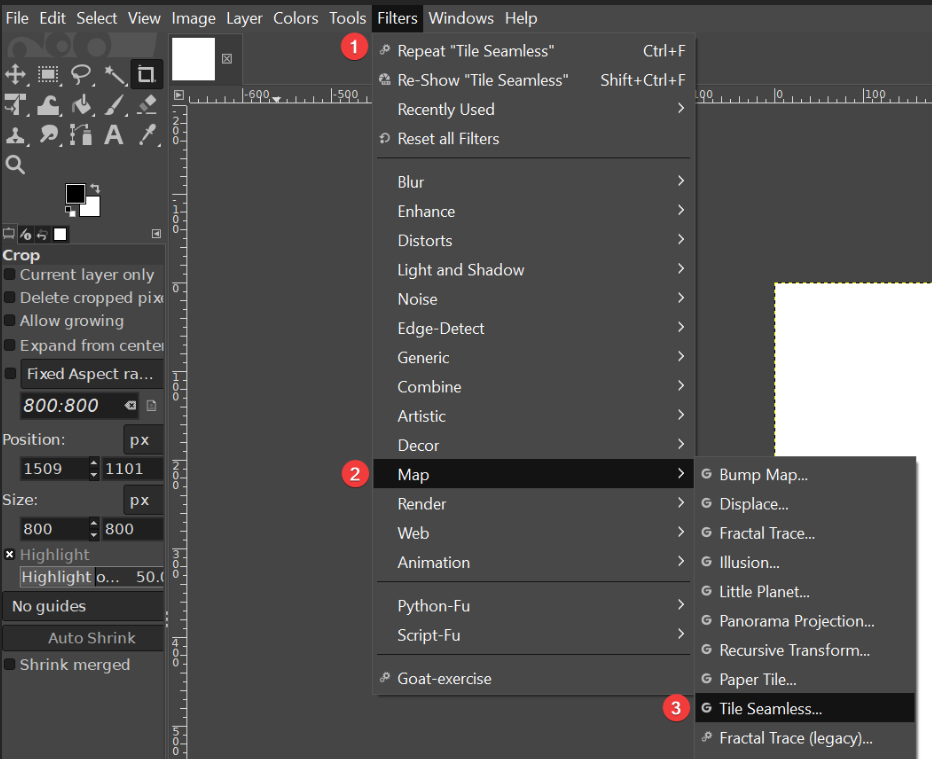Enable the Shrink merged option
Viewport: 932px width, 759px height.
coord(10,665)
